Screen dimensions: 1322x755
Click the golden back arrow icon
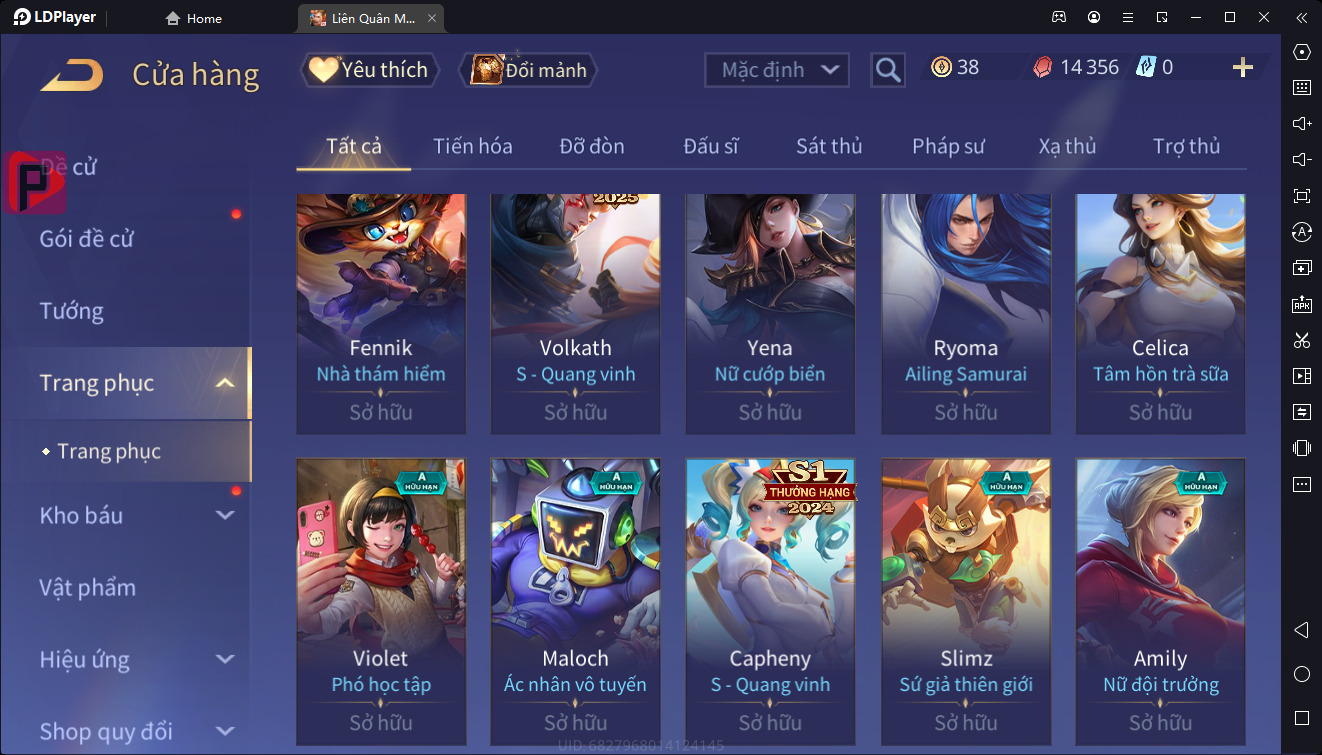(72, 75)
